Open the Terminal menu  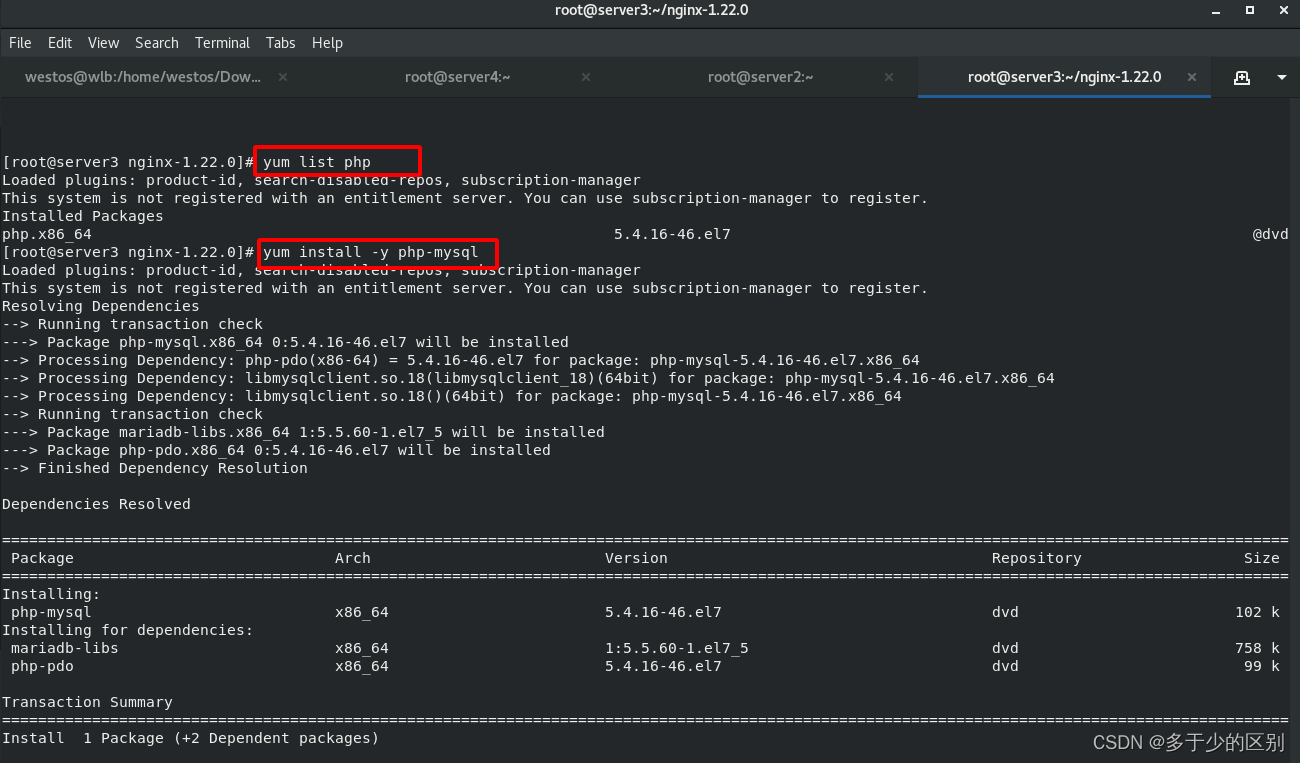(x=222, y=43)
